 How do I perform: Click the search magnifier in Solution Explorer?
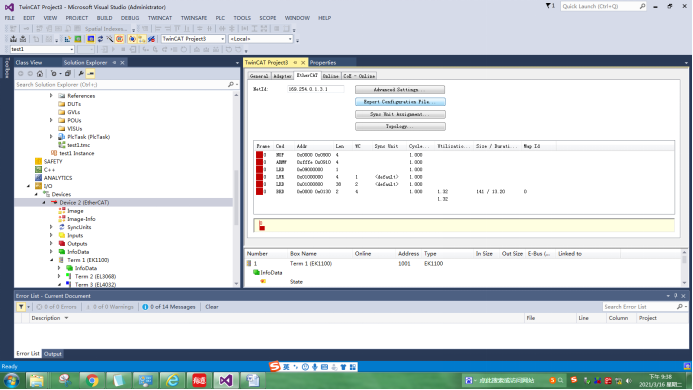click(231, 84)
